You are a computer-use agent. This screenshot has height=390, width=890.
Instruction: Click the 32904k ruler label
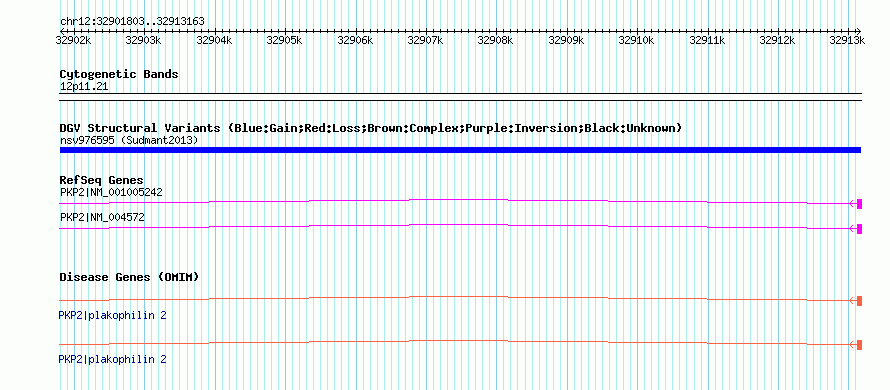point(214,40)
